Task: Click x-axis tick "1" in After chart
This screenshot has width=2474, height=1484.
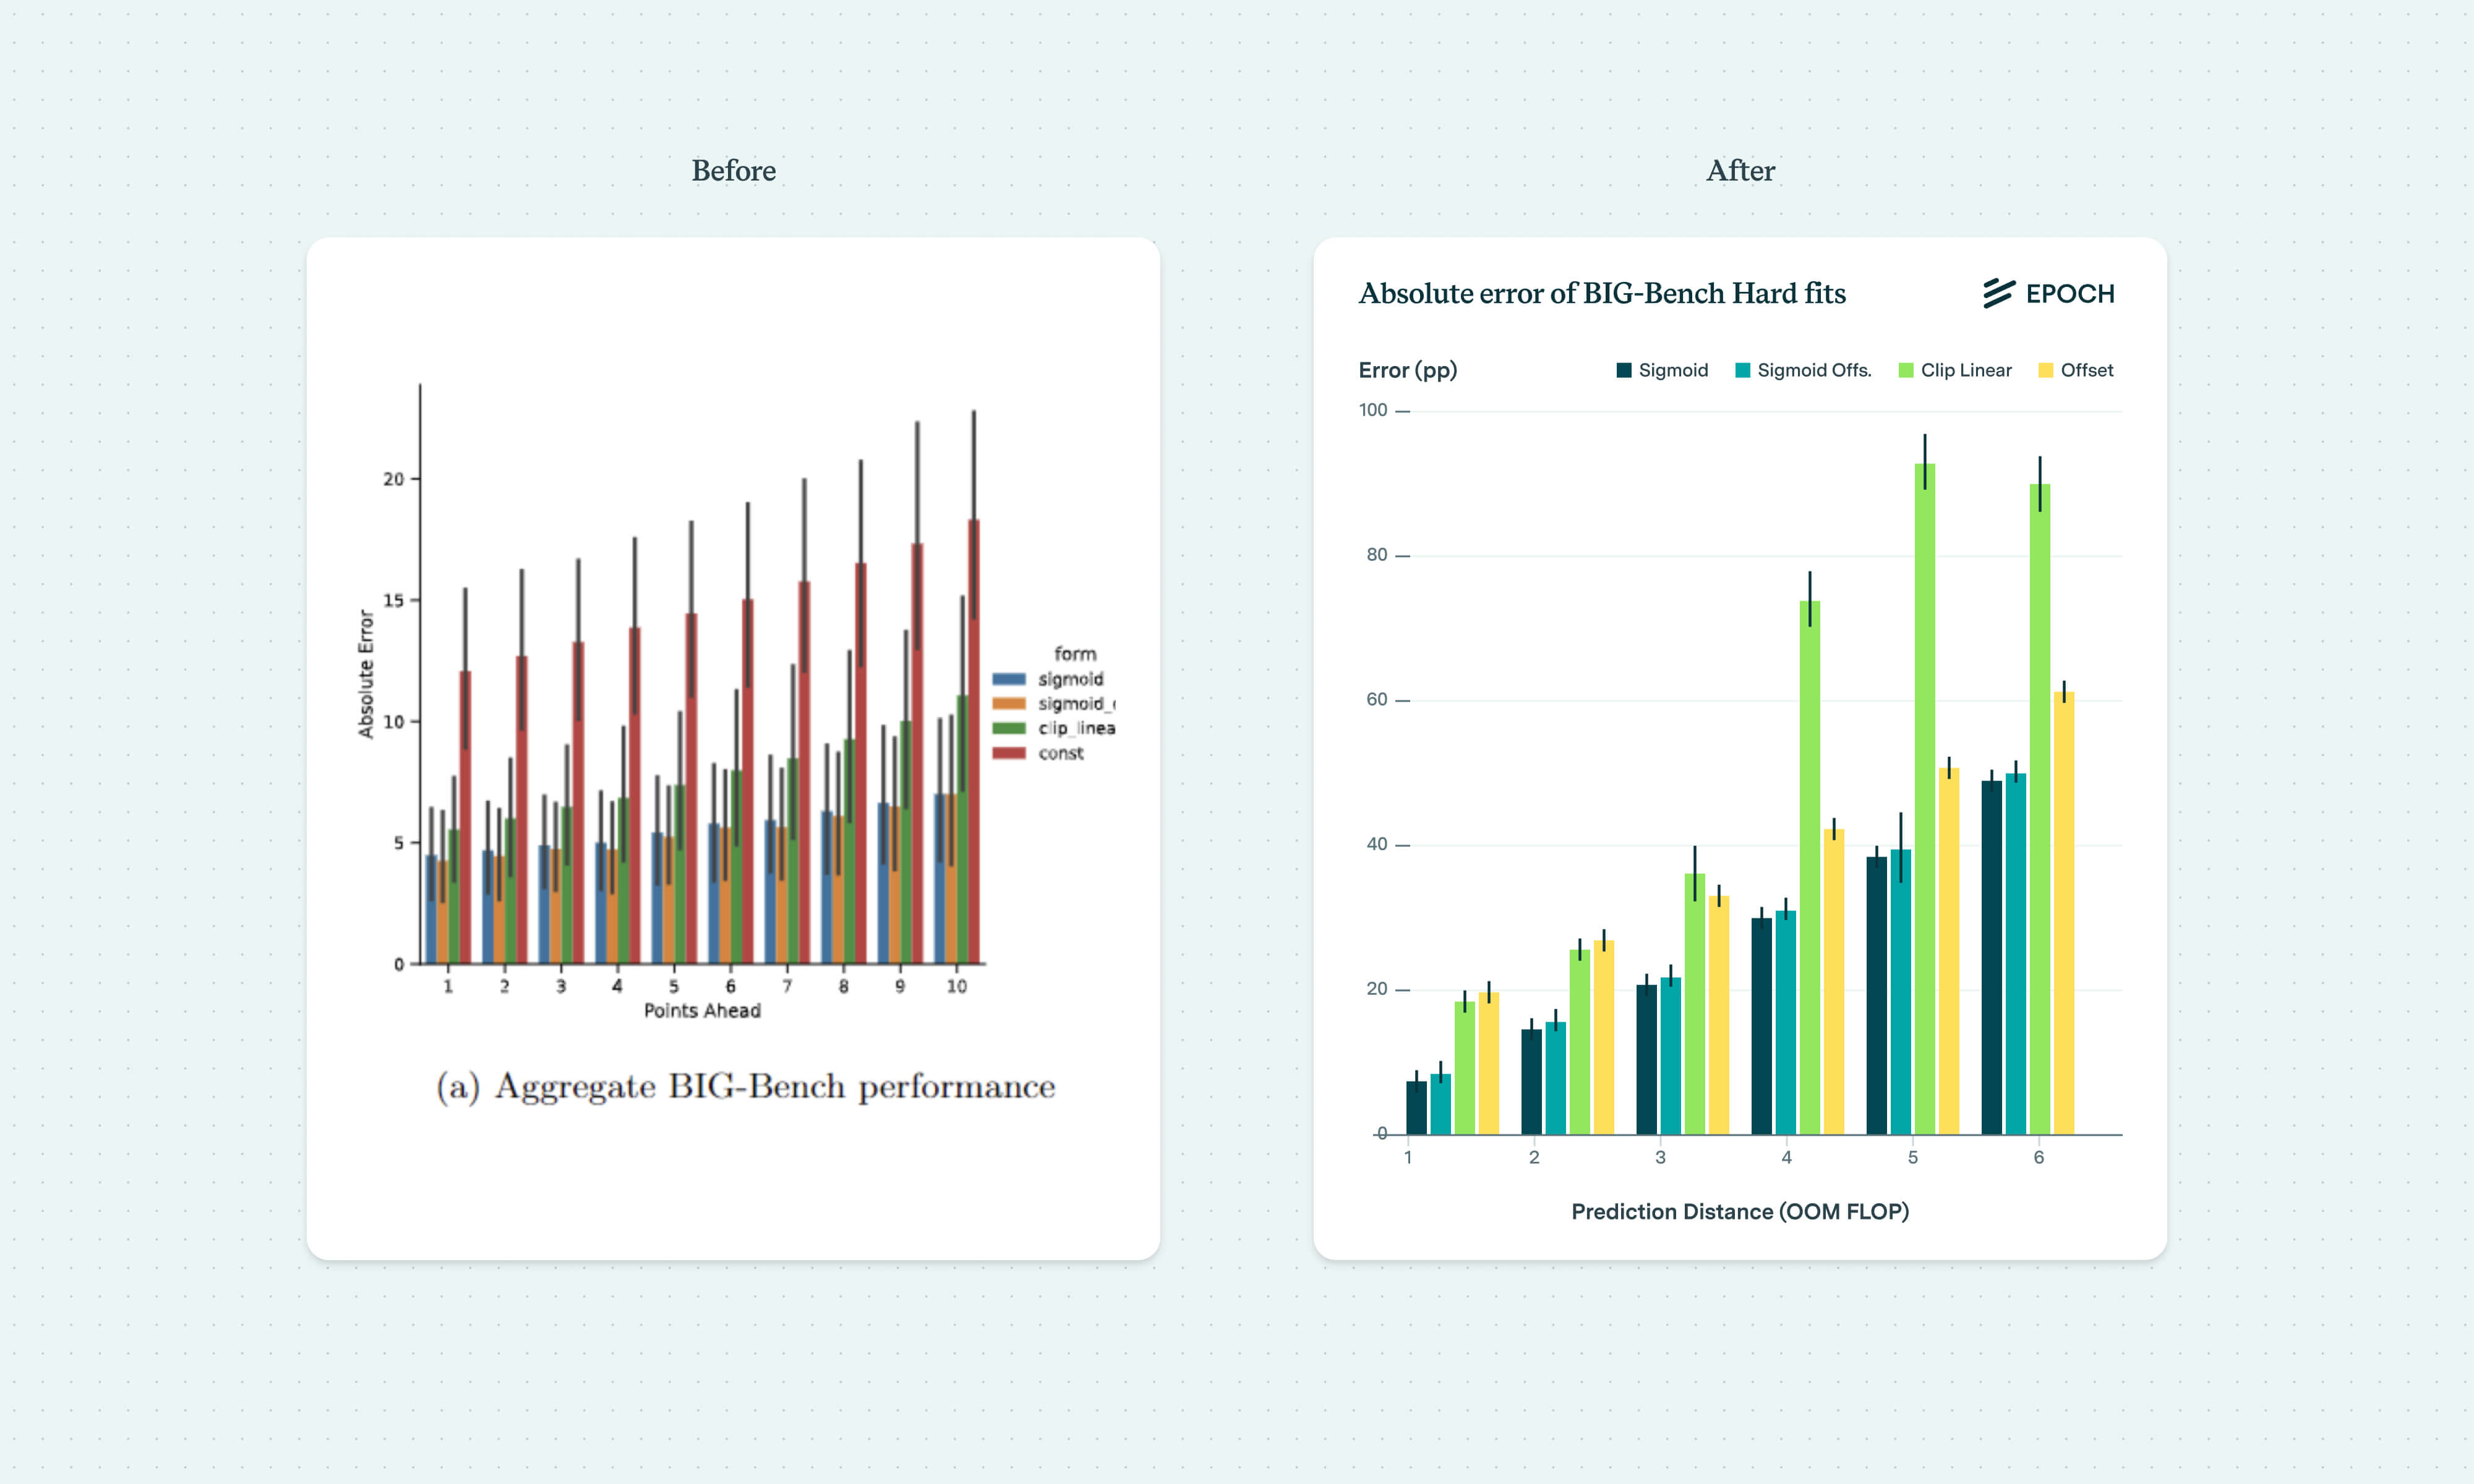Action: click(1408, 1158)
